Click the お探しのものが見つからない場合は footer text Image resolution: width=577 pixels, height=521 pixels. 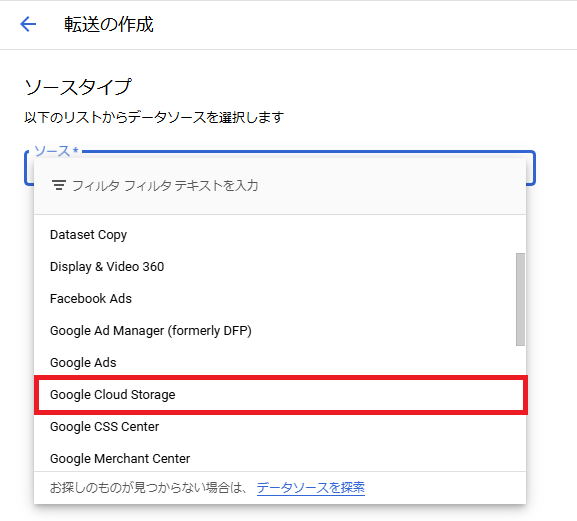(148, 488)
